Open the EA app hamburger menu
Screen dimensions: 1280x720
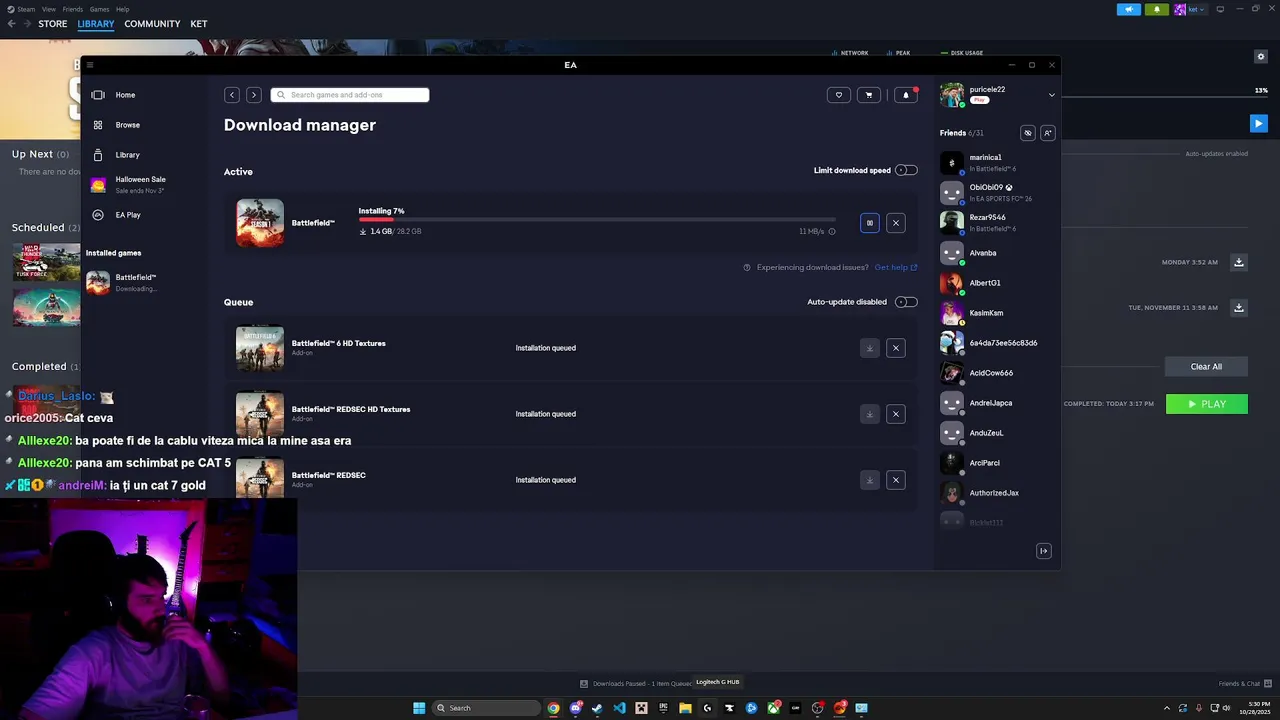pos(90,65)
